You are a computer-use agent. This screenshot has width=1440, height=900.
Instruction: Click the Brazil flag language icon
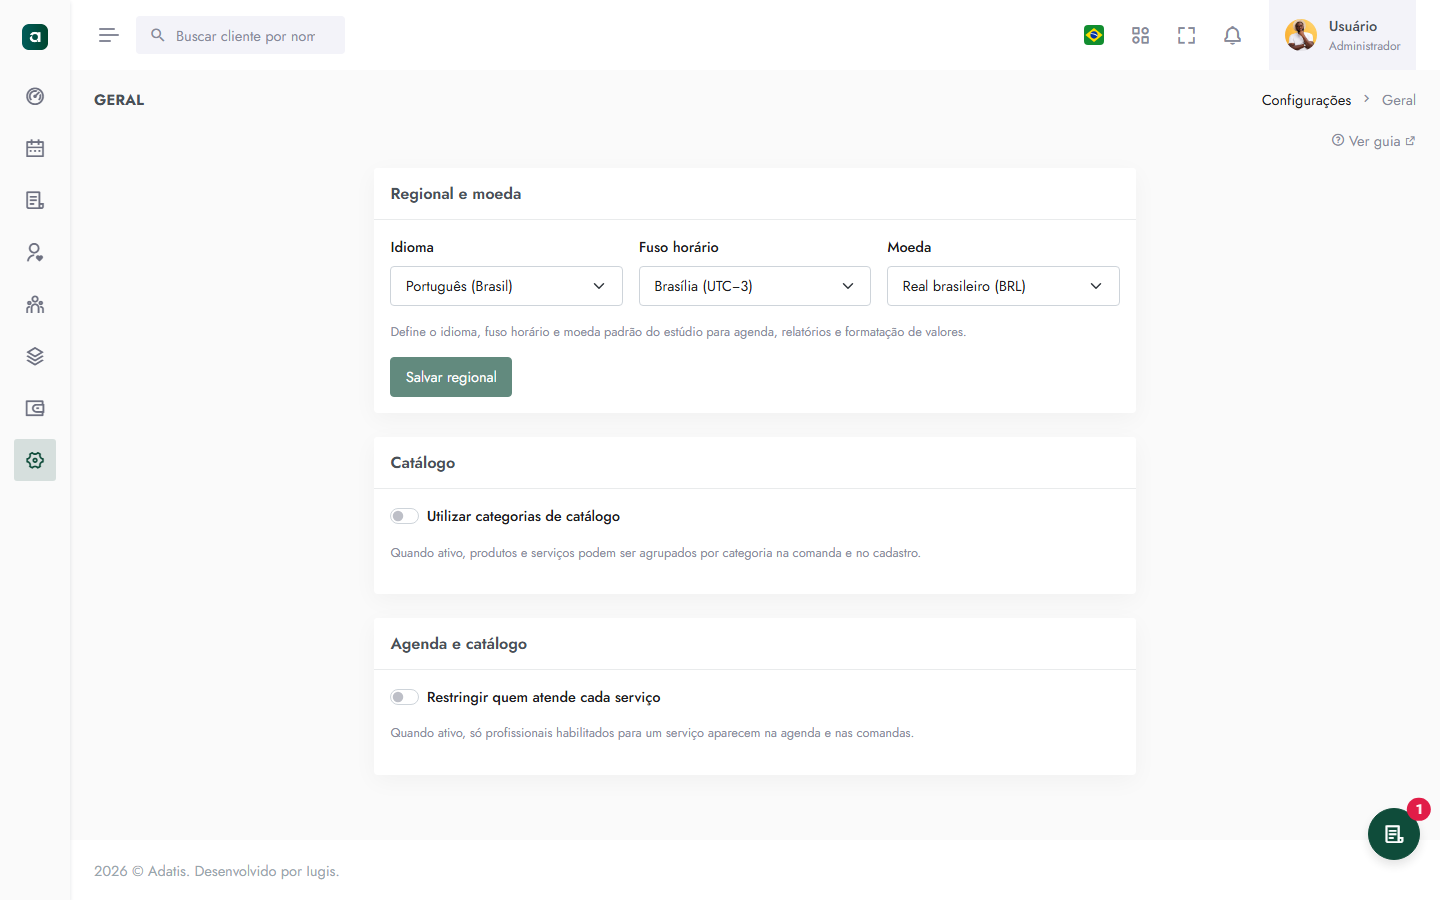tap(1094, 35)
